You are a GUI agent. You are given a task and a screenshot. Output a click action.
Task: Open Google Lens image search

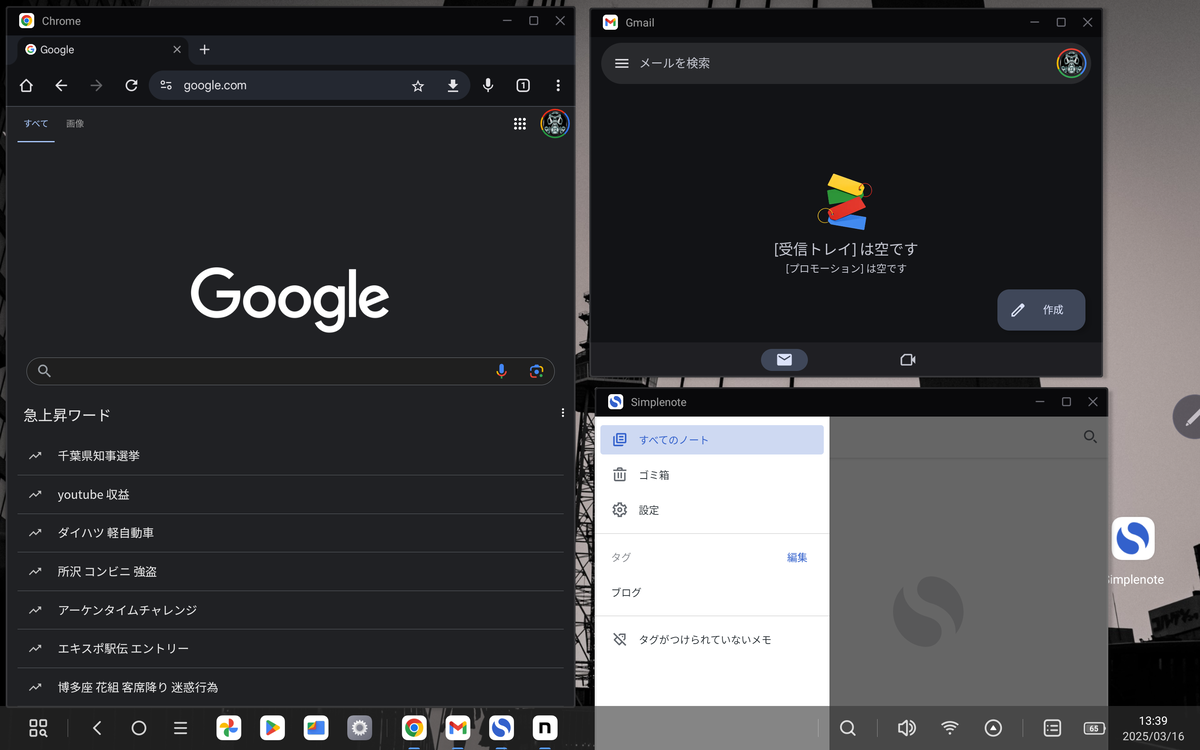(536, 371)
